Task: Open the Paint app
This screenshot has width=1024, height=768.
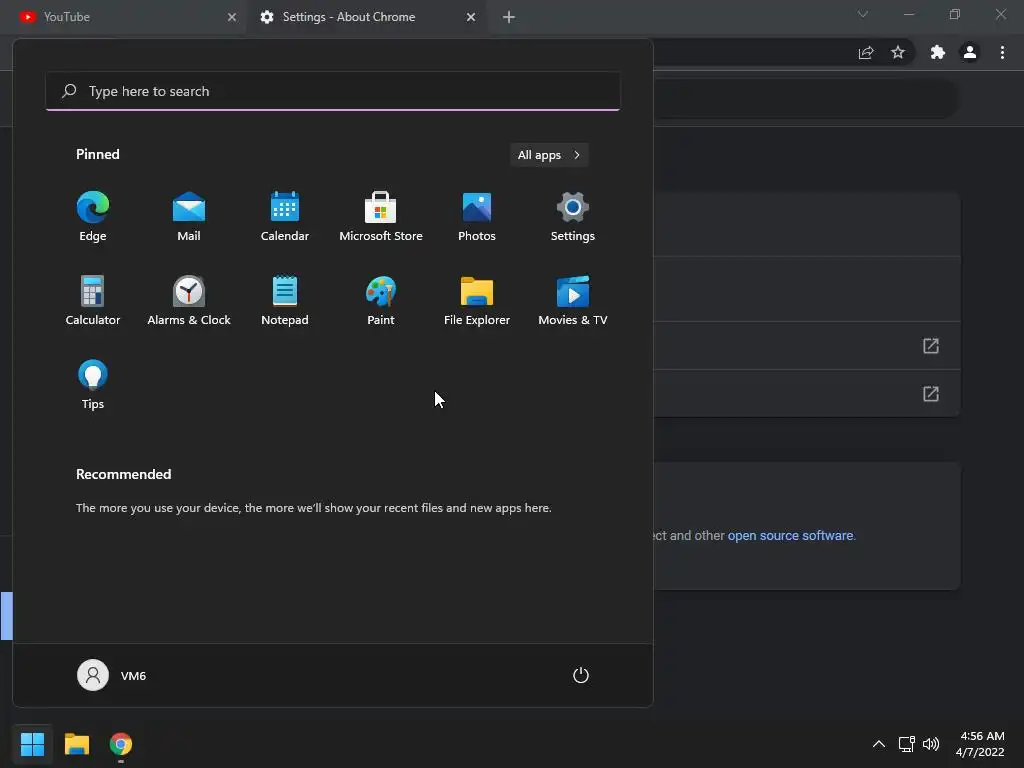Action: [x=381, y=301]
